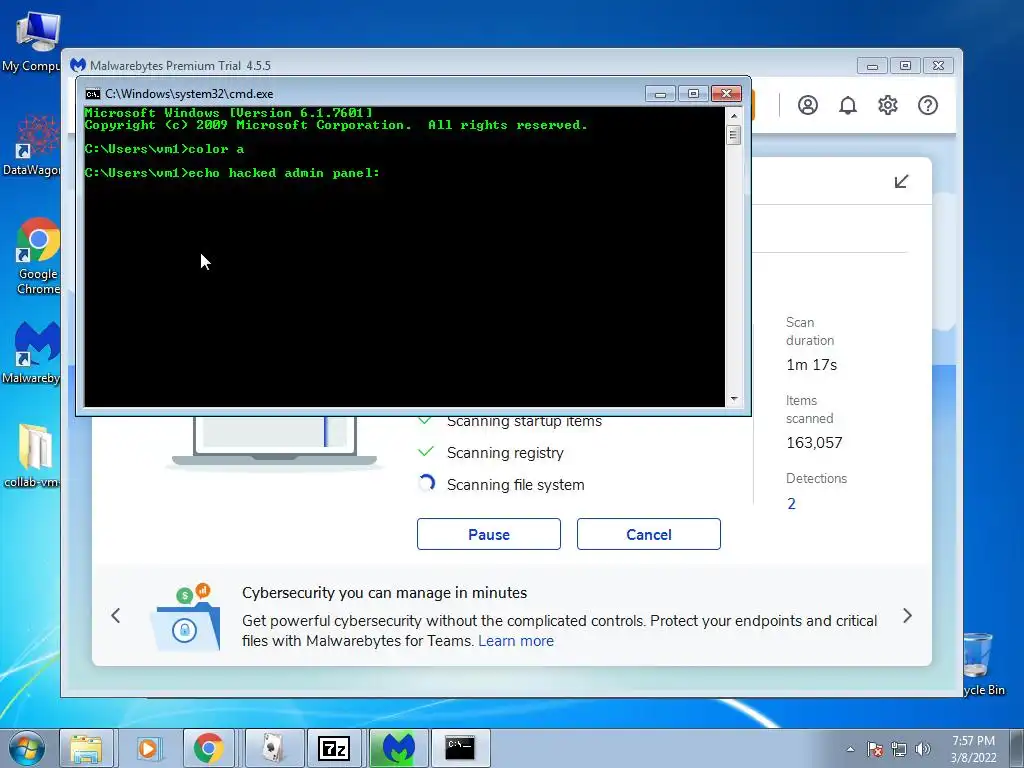Image resolution: width=1024 pixels, height=768 pixels.
Task: Click the network tray icon
Action: pos(899,749)
